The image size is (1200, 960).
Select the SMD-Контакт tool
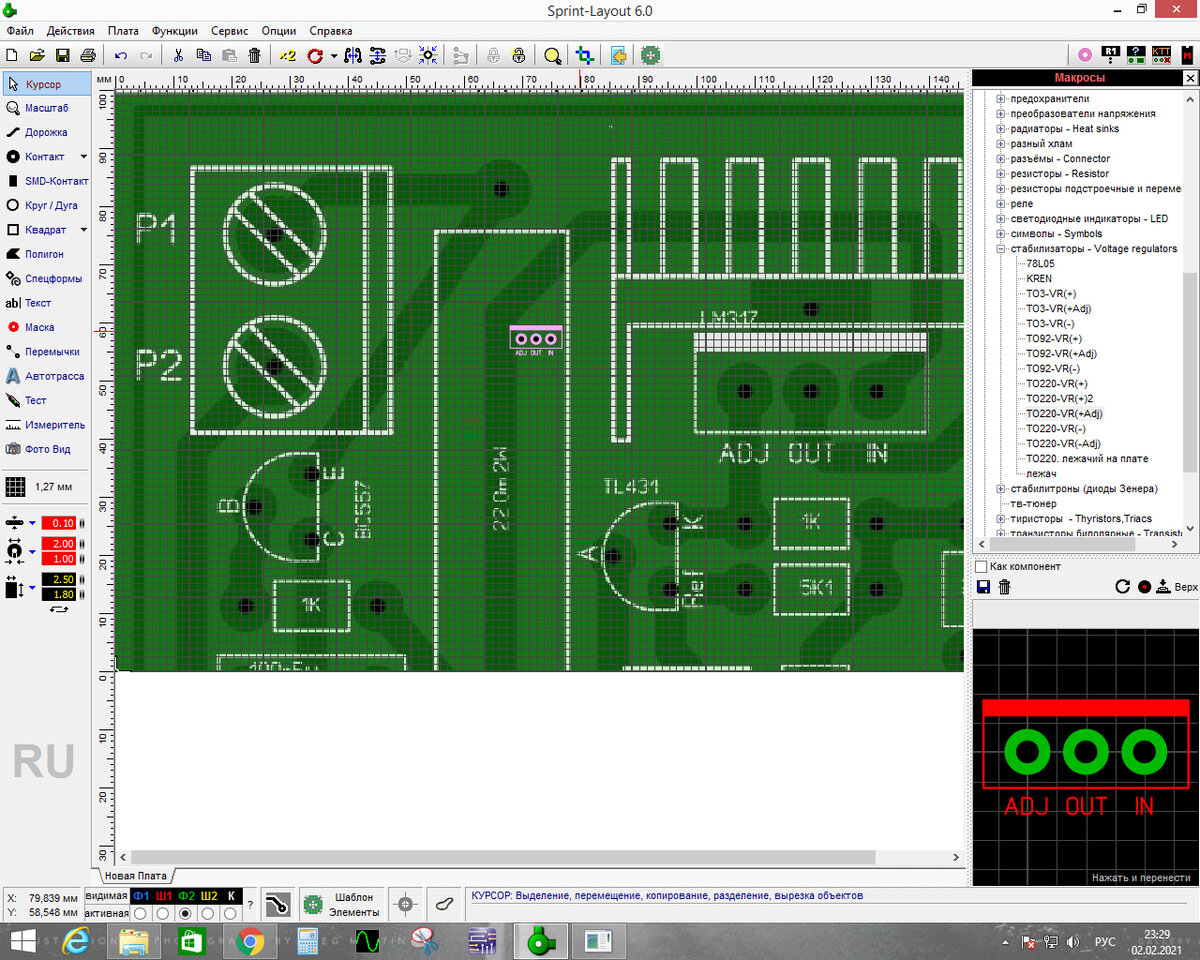point(45,181)
